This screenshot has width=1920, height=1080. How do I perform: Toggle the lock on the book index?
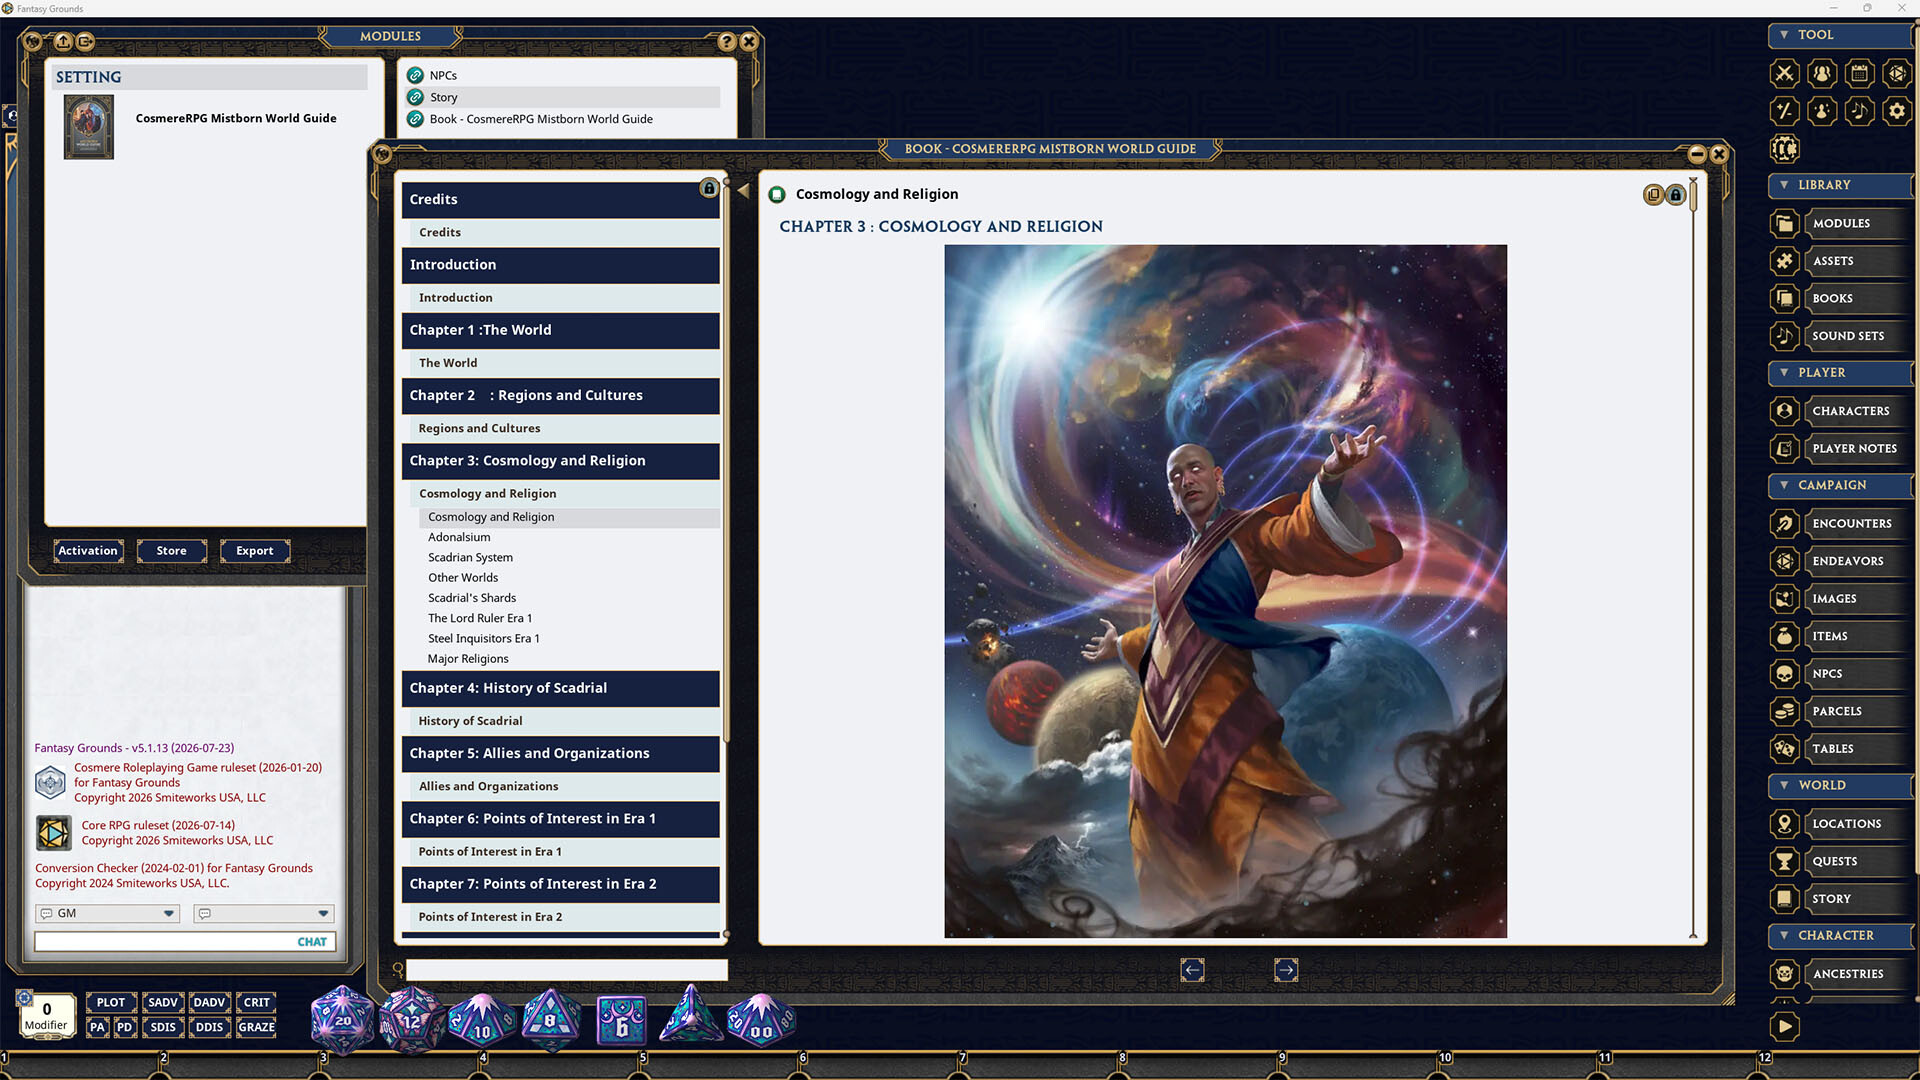[709, 188]
